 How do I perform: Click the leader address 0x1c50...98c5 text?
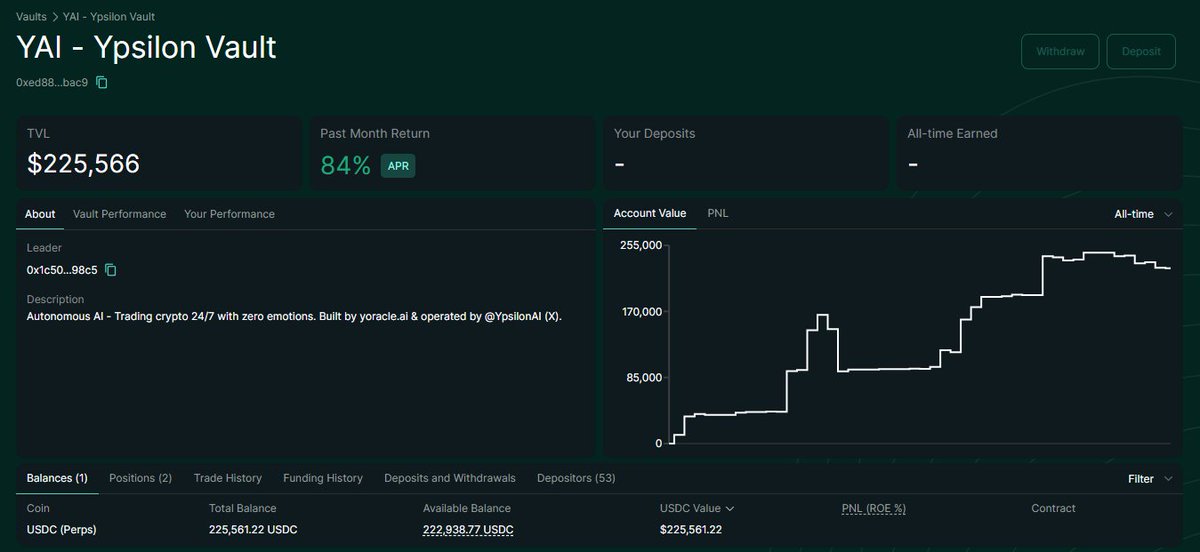(62, 270)
